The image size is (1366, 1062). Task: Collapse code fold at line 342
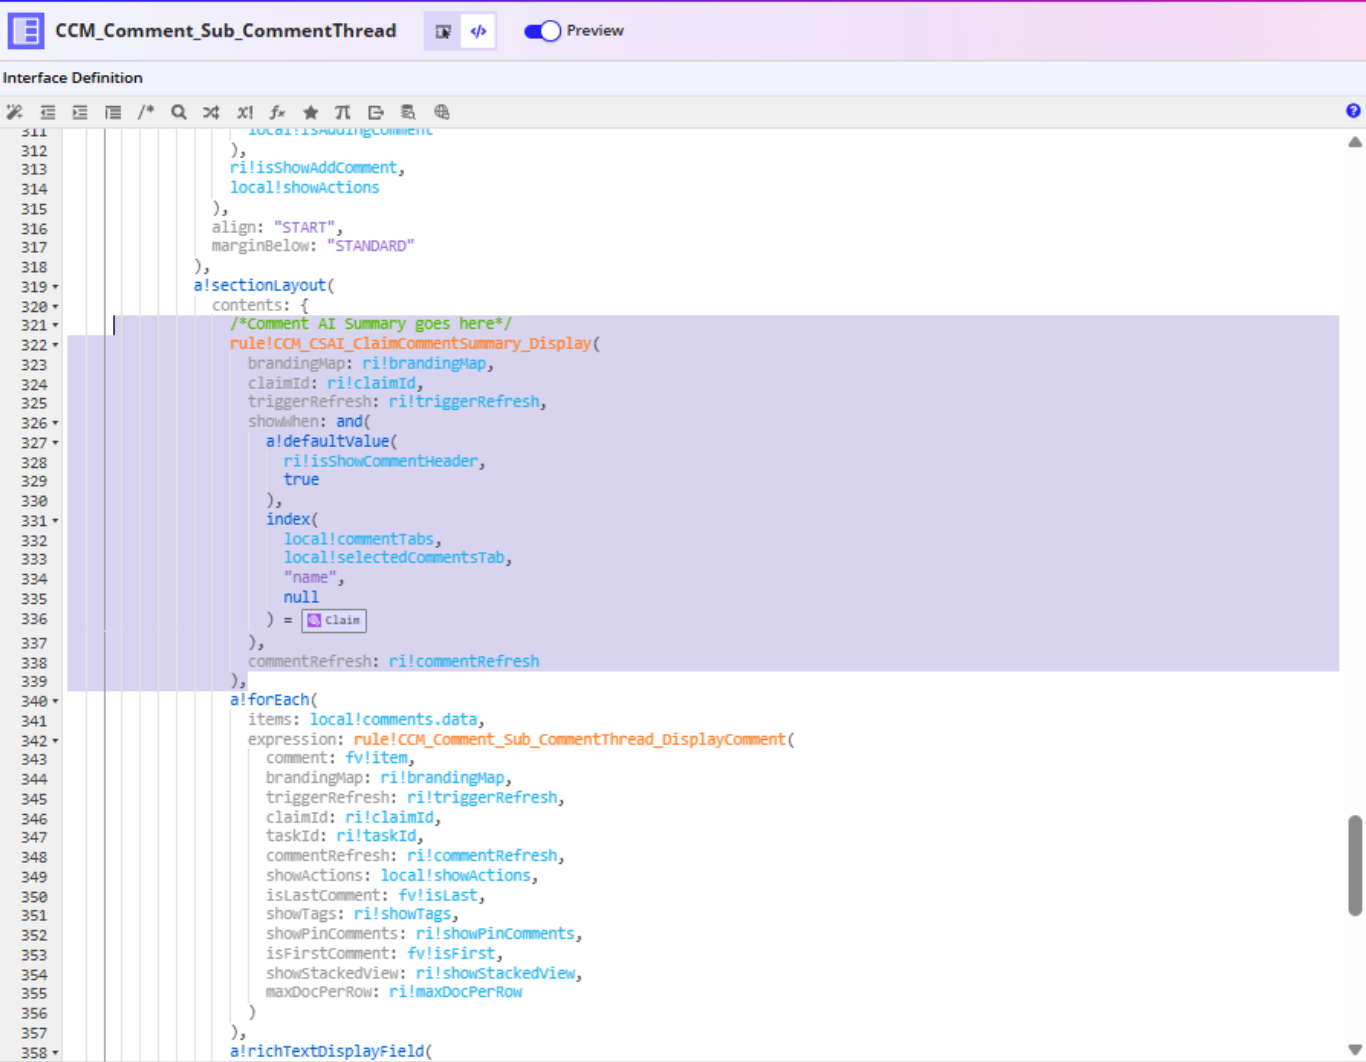tap(55, 741)
